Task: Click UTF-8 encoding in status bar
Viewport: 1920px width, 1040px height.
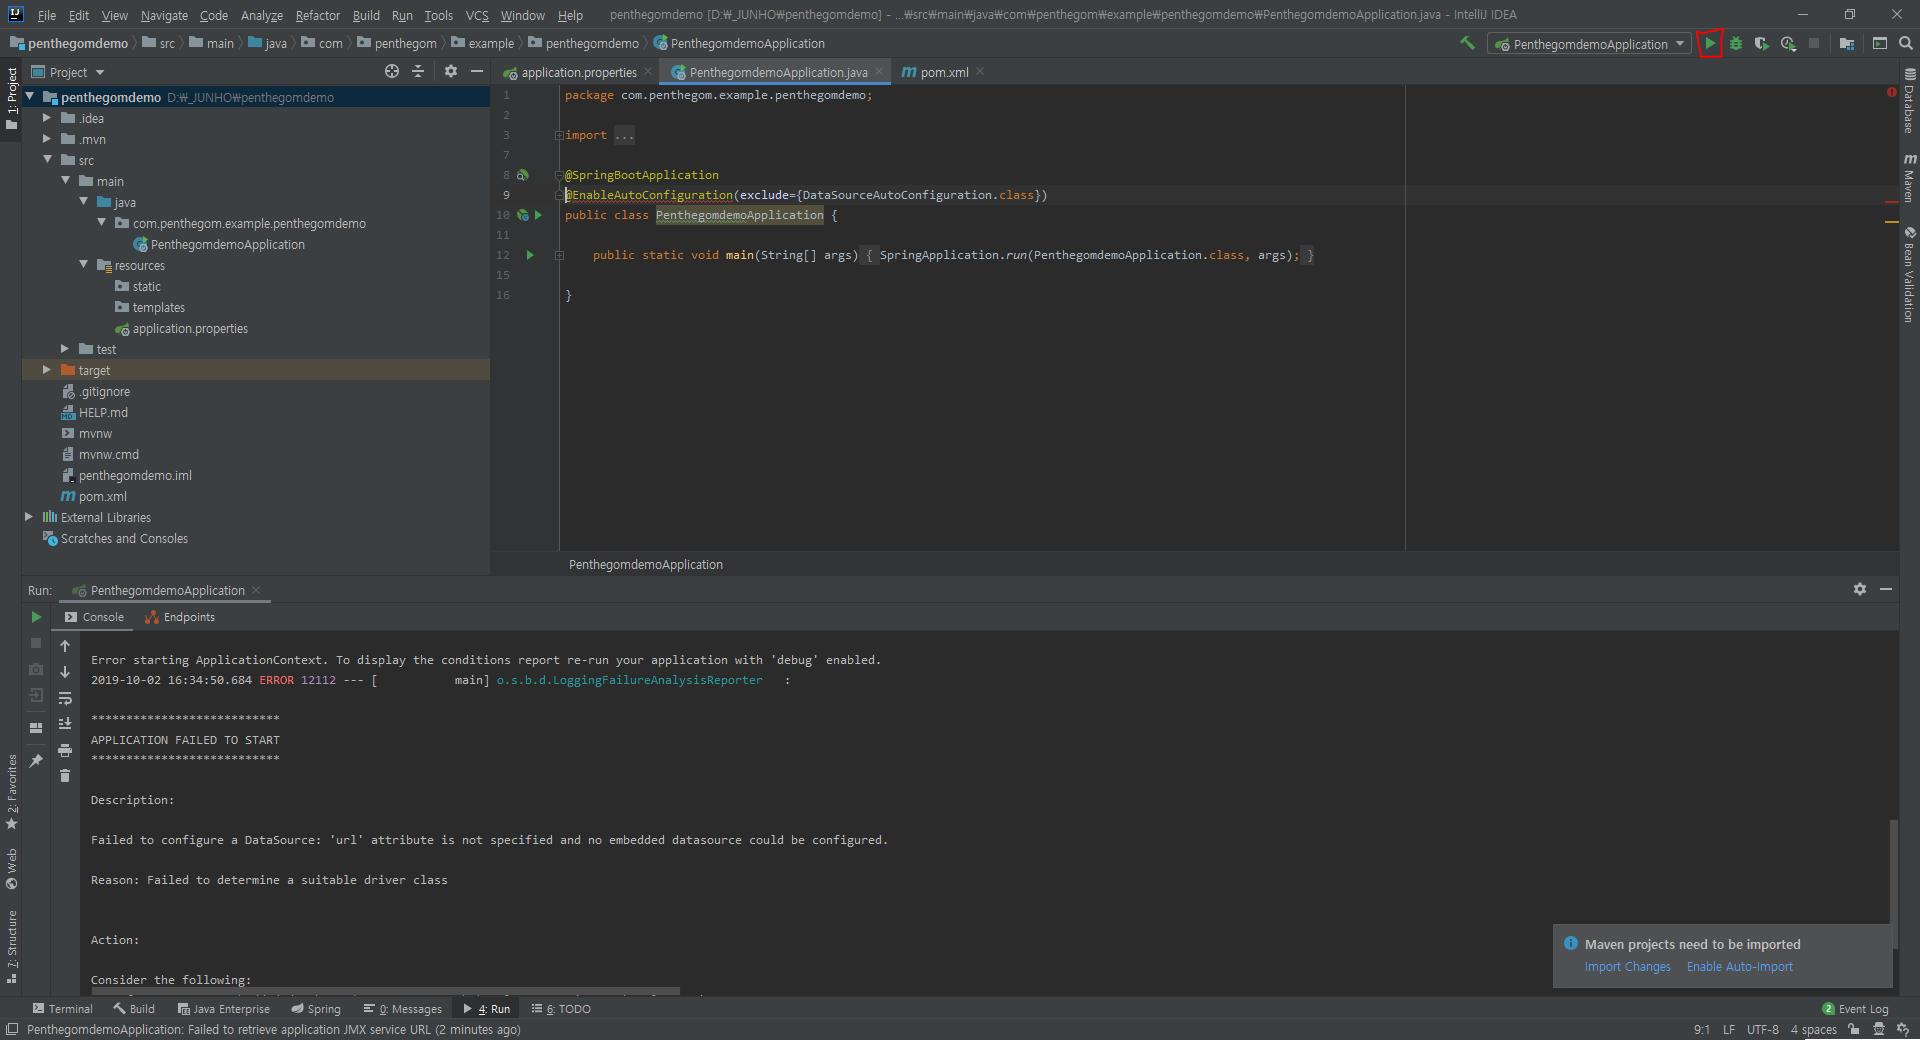Action: 1762,1029
